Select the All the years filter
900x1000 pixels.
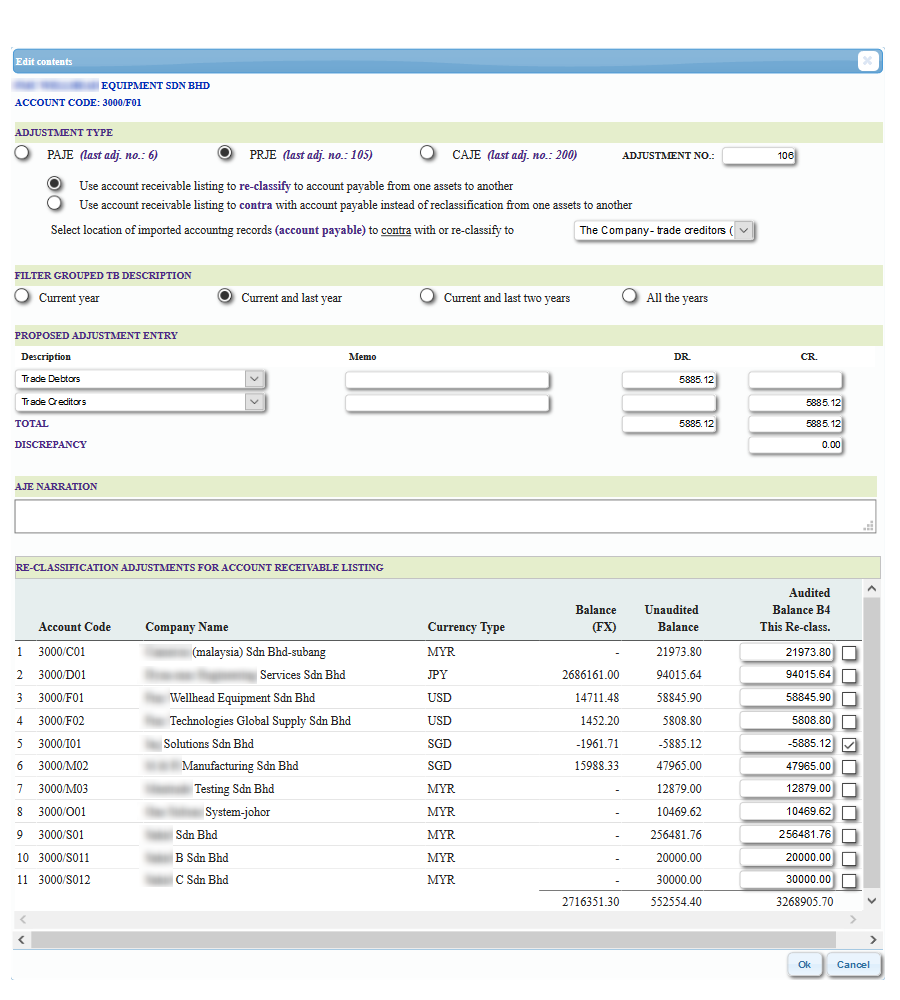[629, 297]
